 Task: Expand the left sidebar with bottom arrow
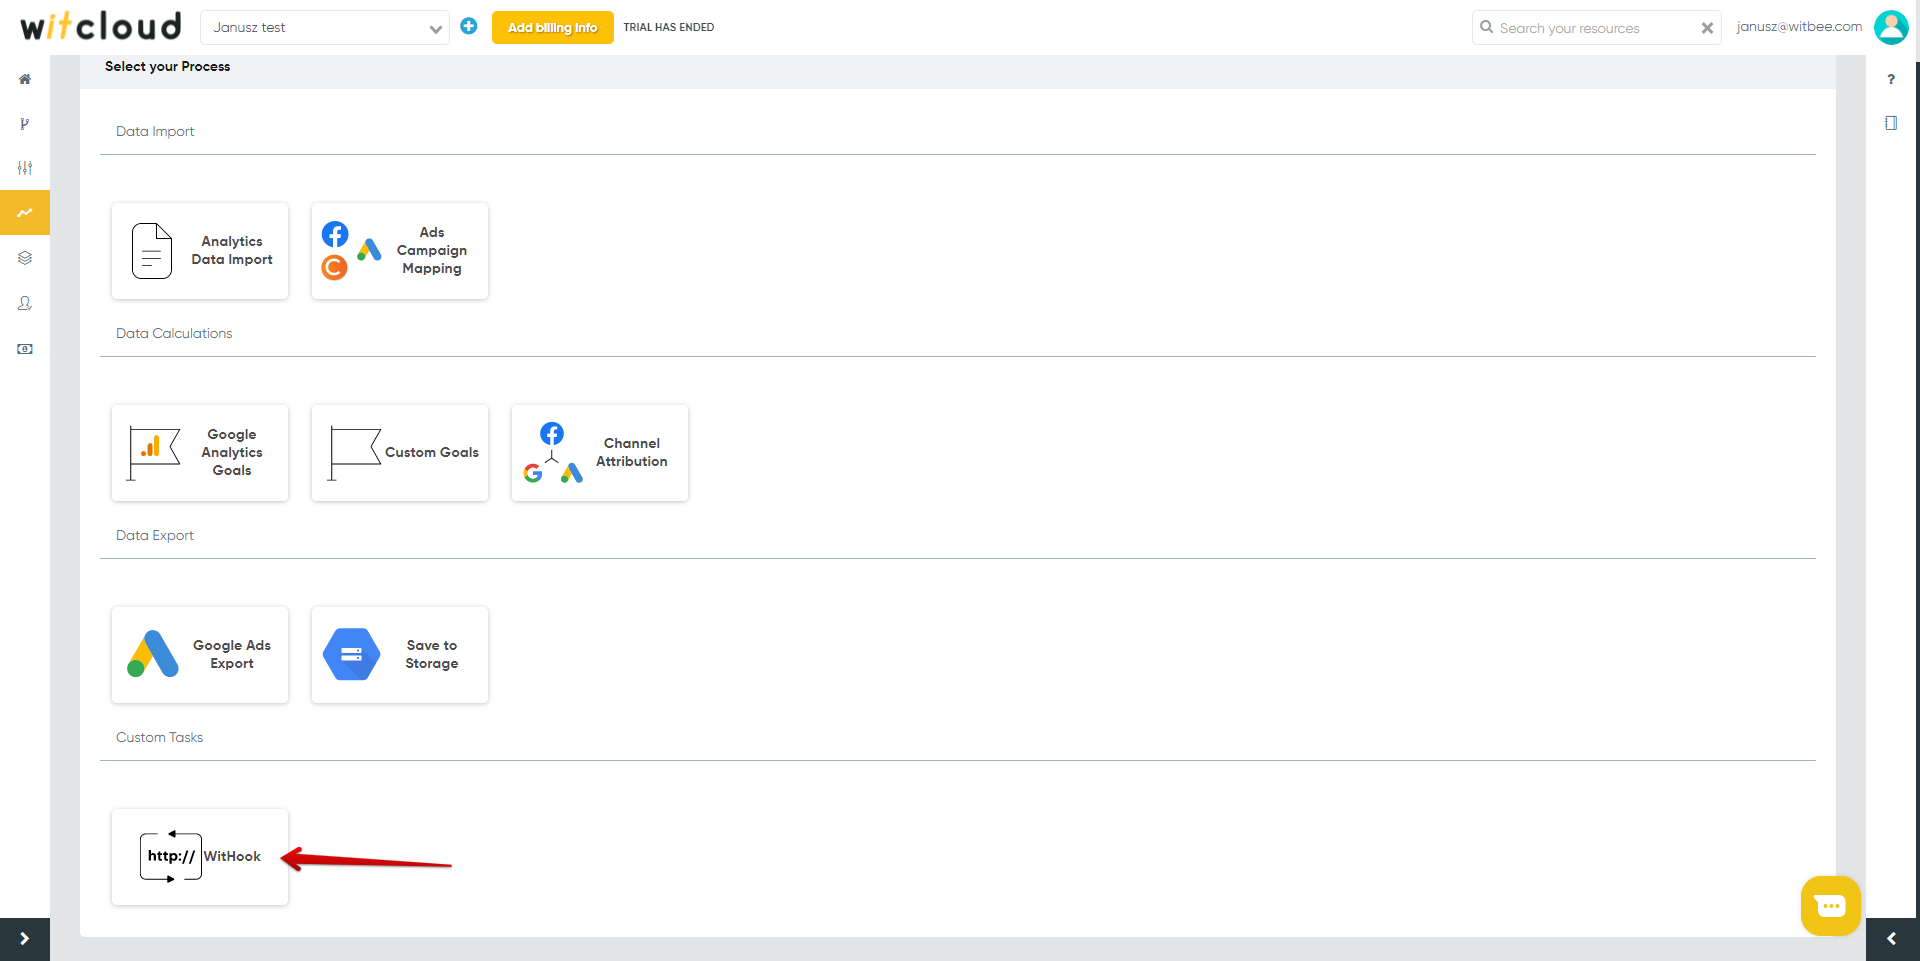25,939
